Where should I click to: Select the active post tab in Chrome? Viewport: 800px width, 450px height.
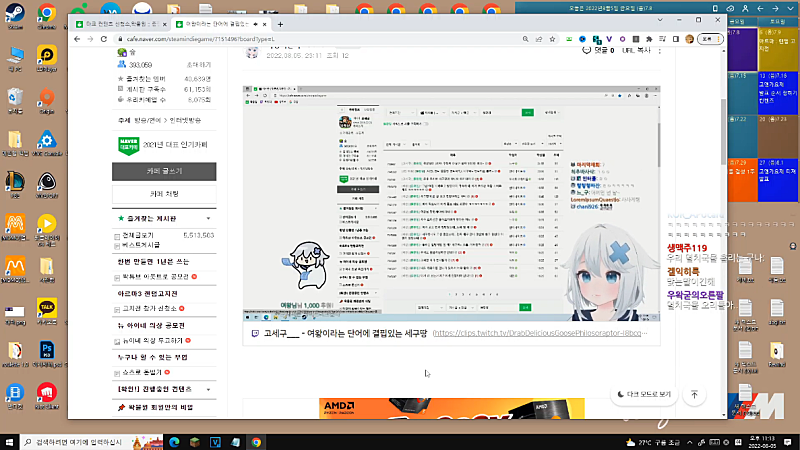221,24
